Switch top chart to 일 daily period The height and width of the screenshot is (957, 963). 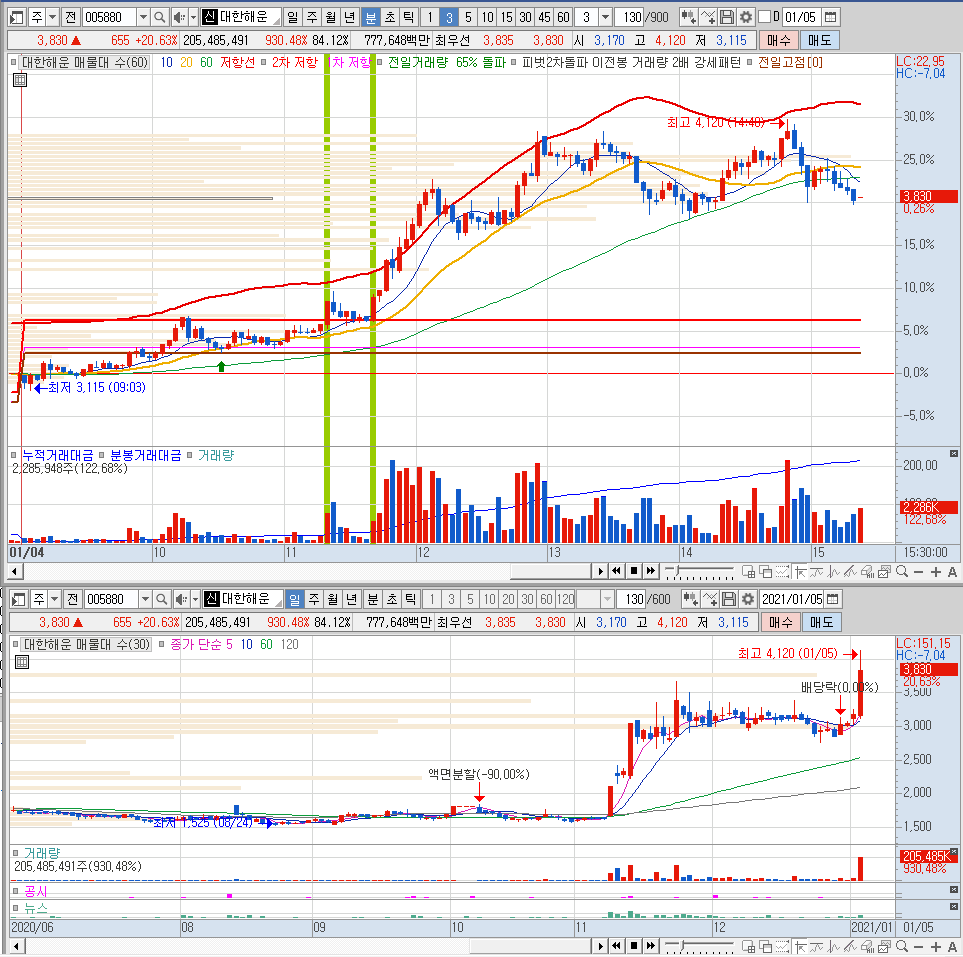tap(294, 17)
